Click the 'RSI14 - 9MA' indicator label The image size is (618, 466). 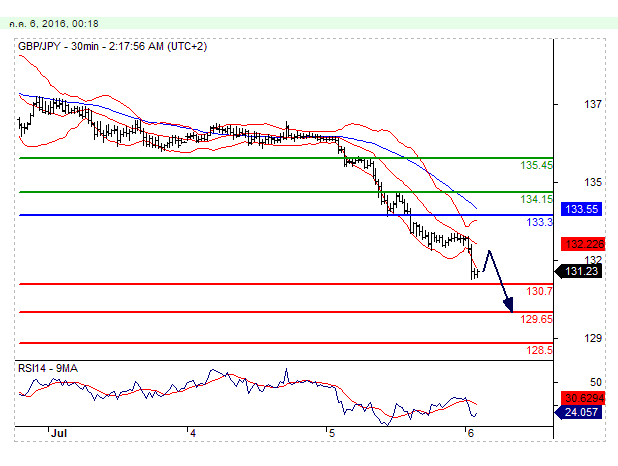point(48,369)
